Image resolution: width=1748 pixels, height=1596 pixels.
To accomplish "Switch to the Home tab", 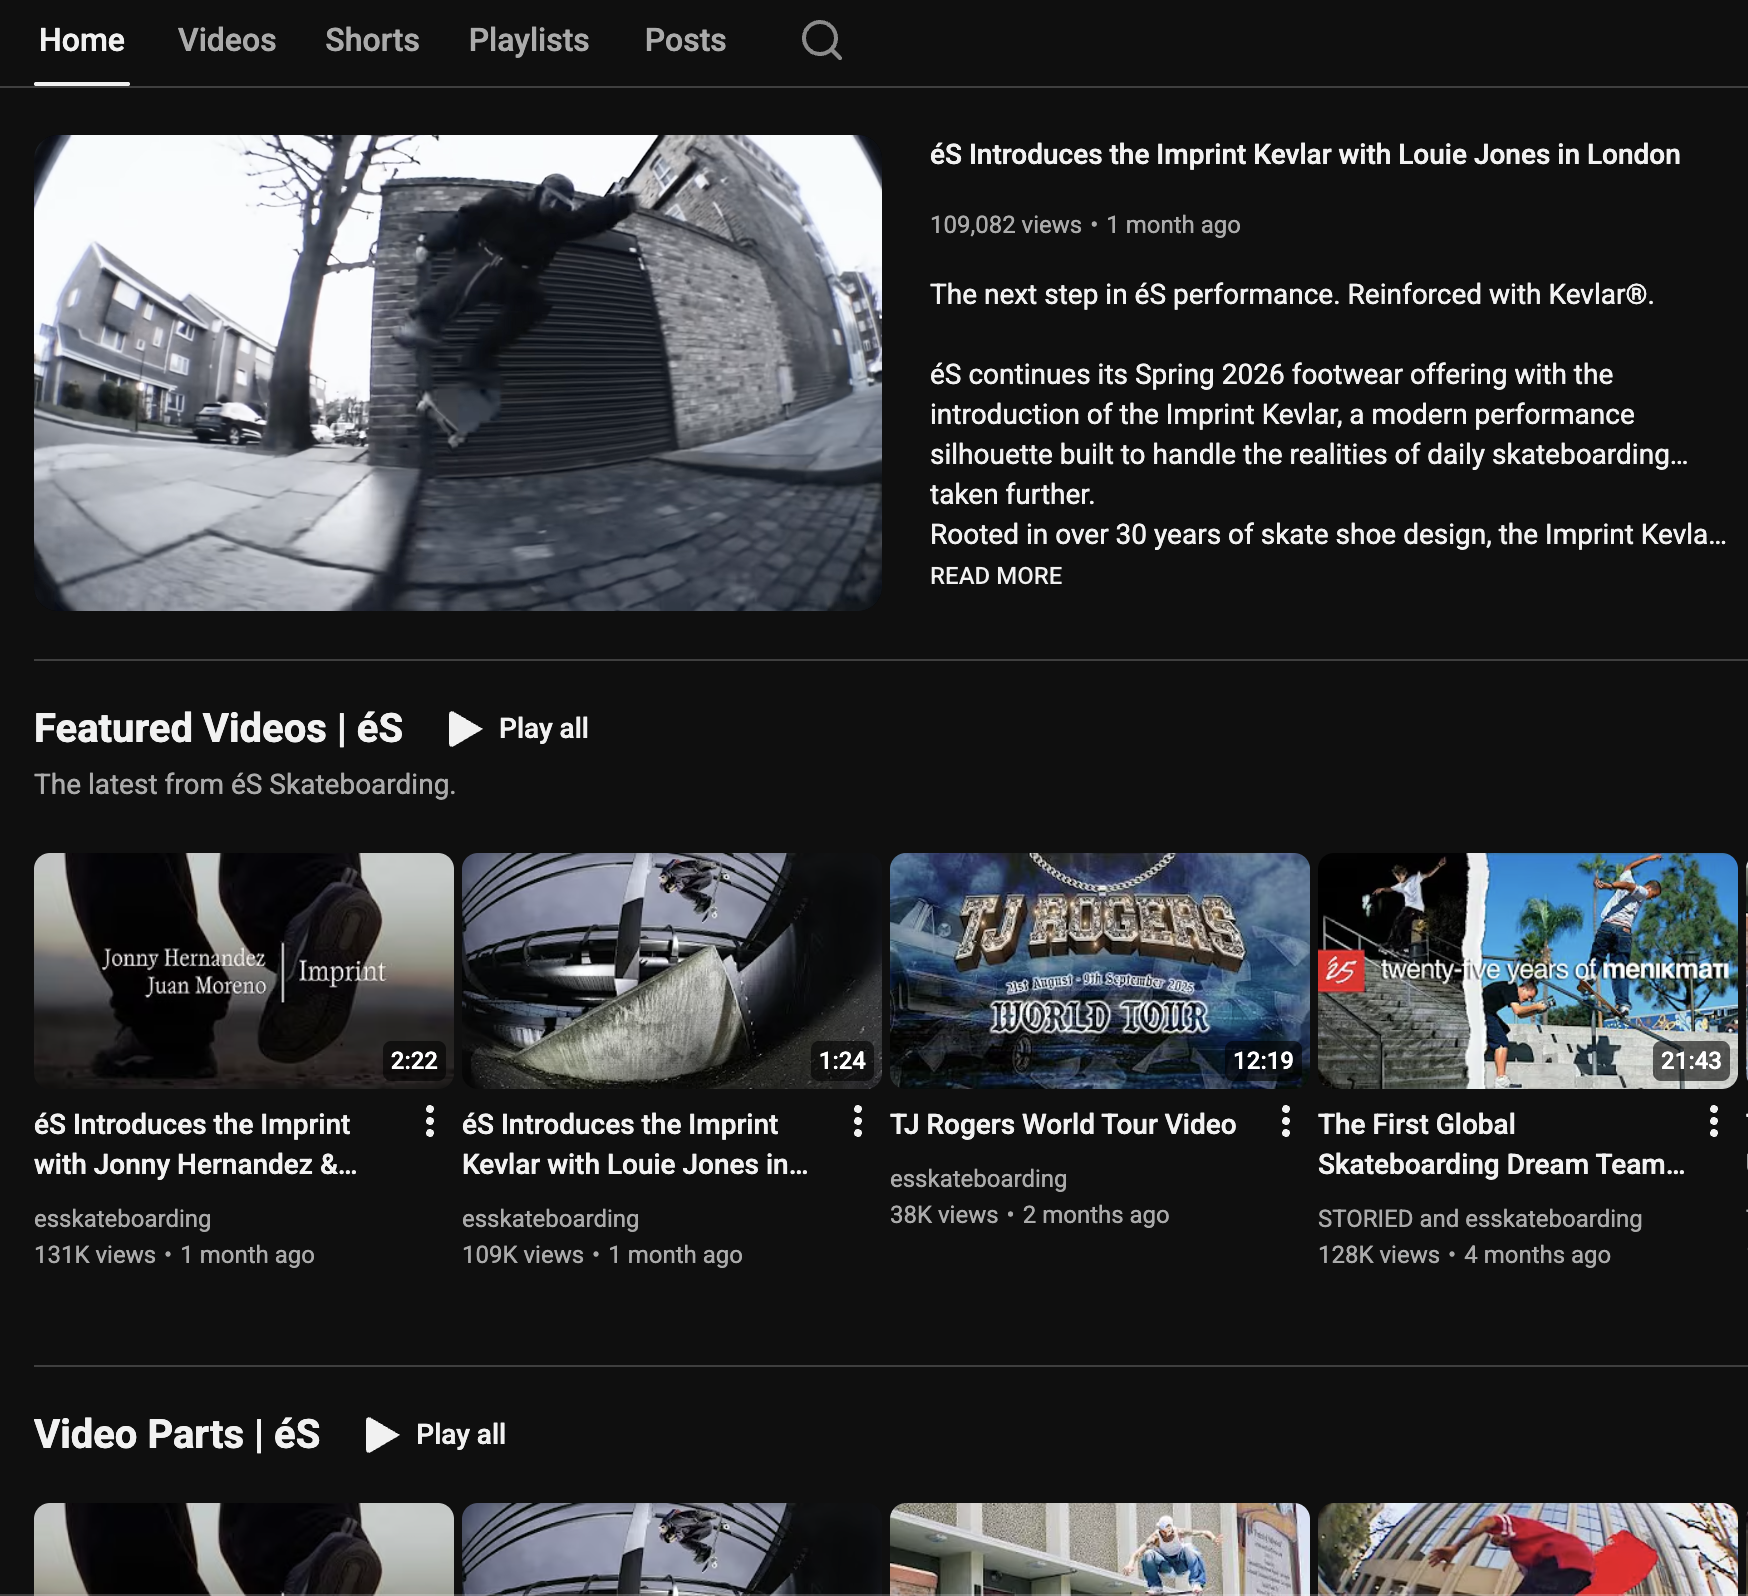I will [82, 40].
